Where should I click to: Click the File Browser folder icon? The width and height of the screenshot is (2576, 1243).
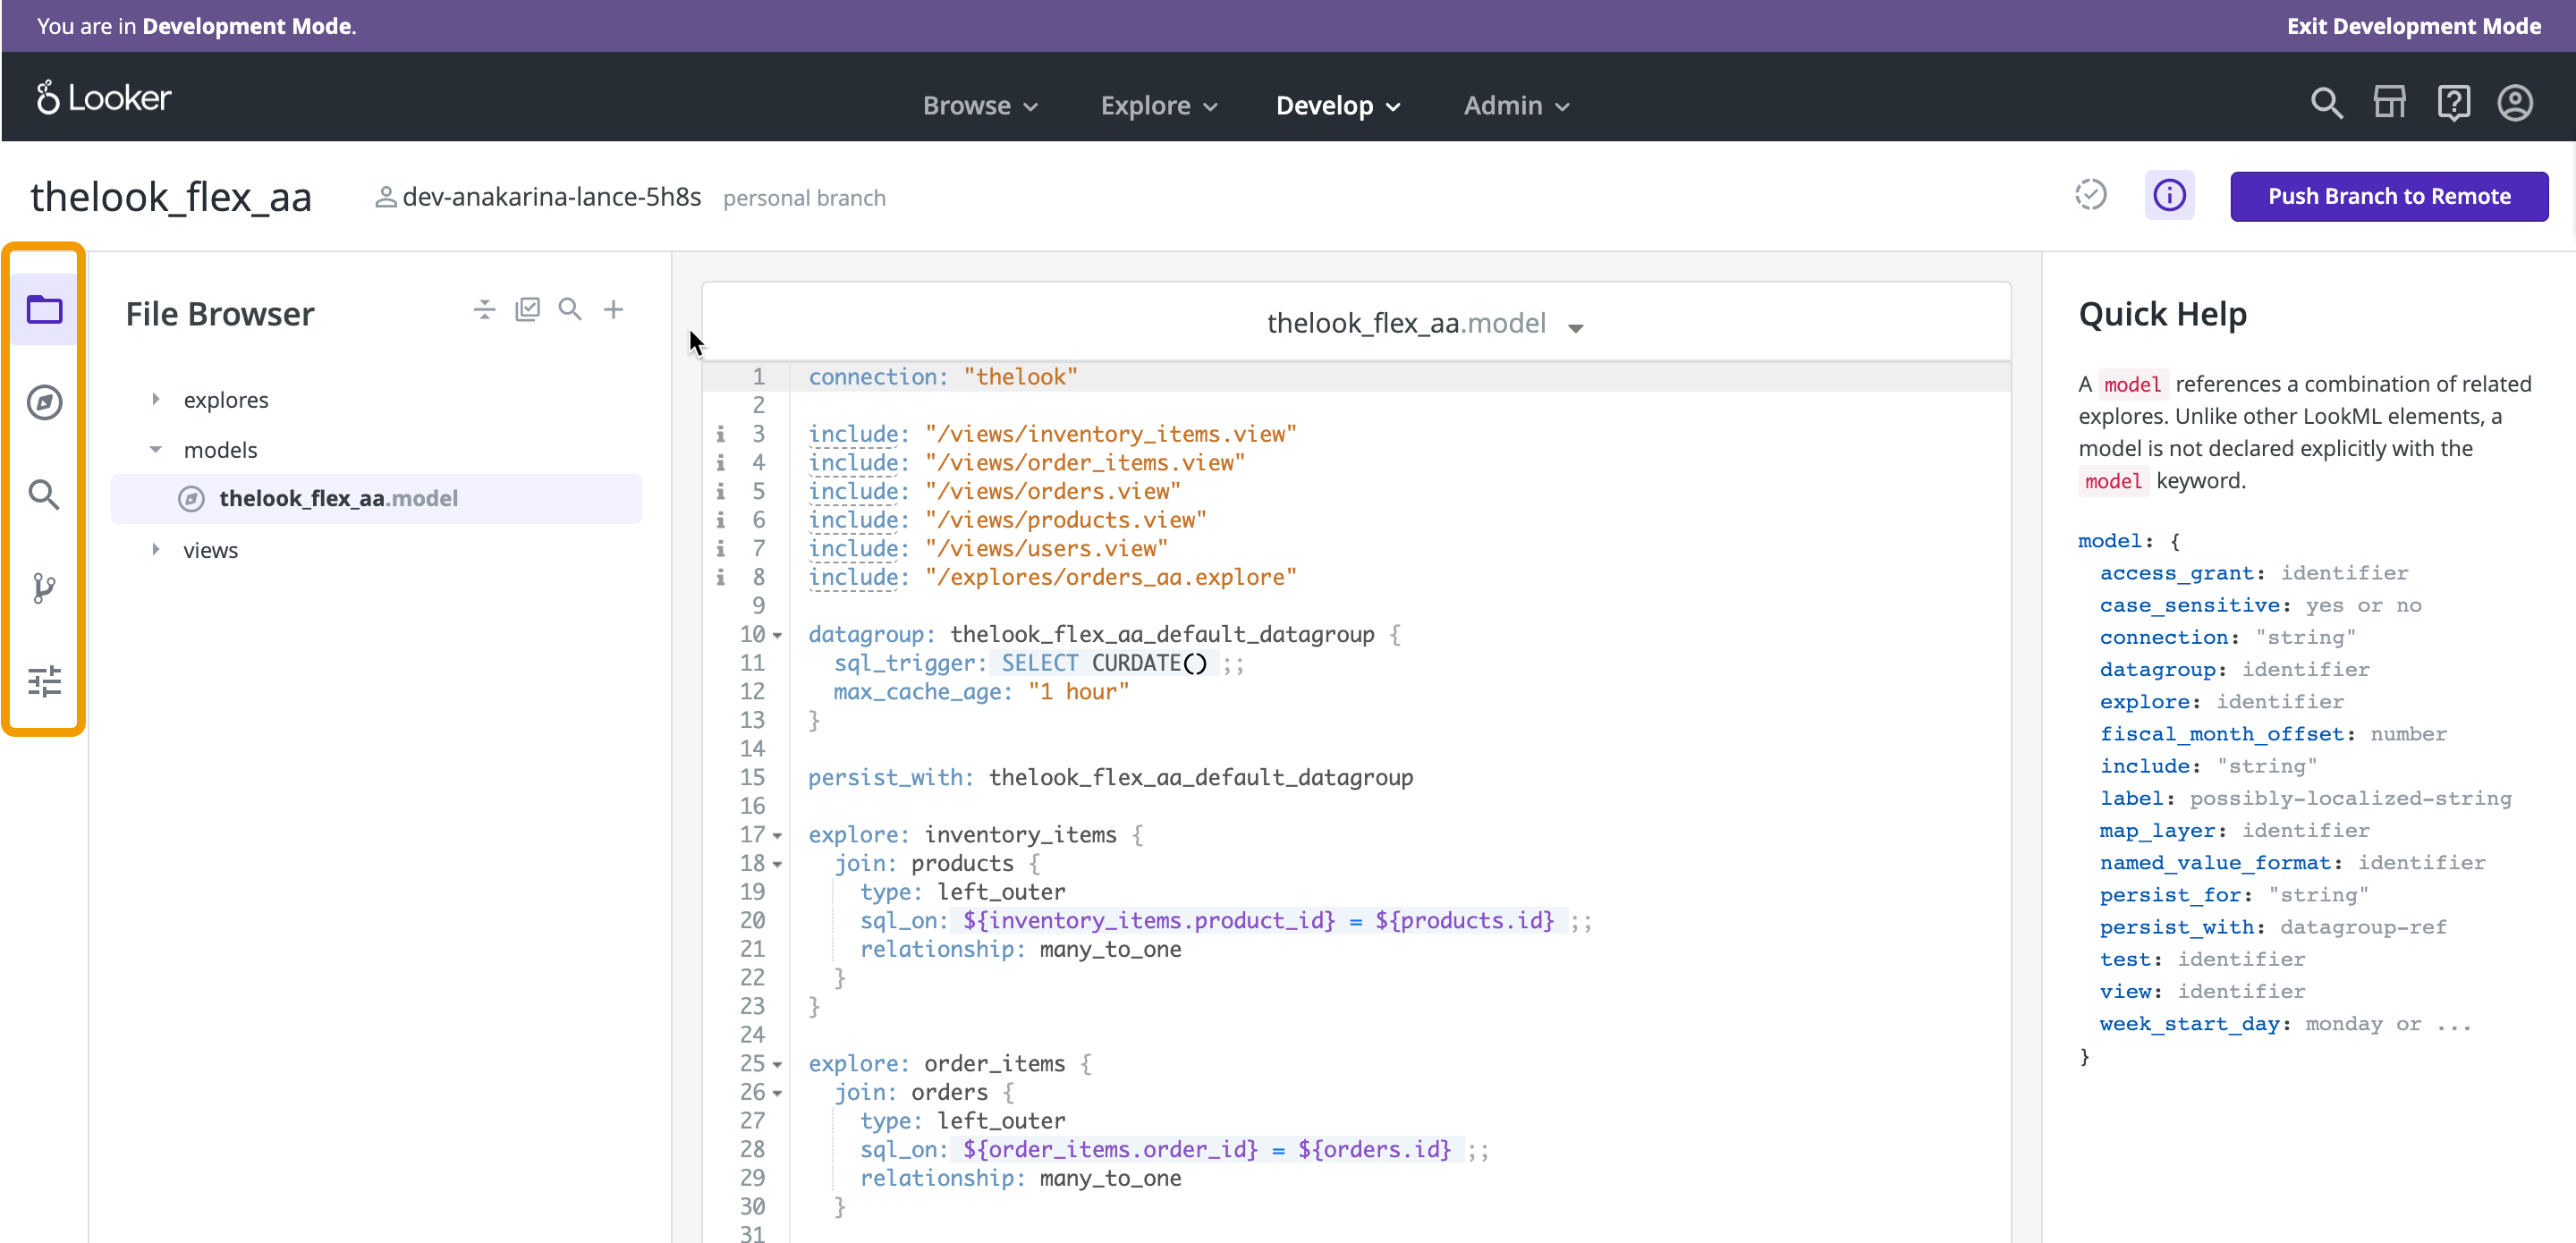point(44,310)
